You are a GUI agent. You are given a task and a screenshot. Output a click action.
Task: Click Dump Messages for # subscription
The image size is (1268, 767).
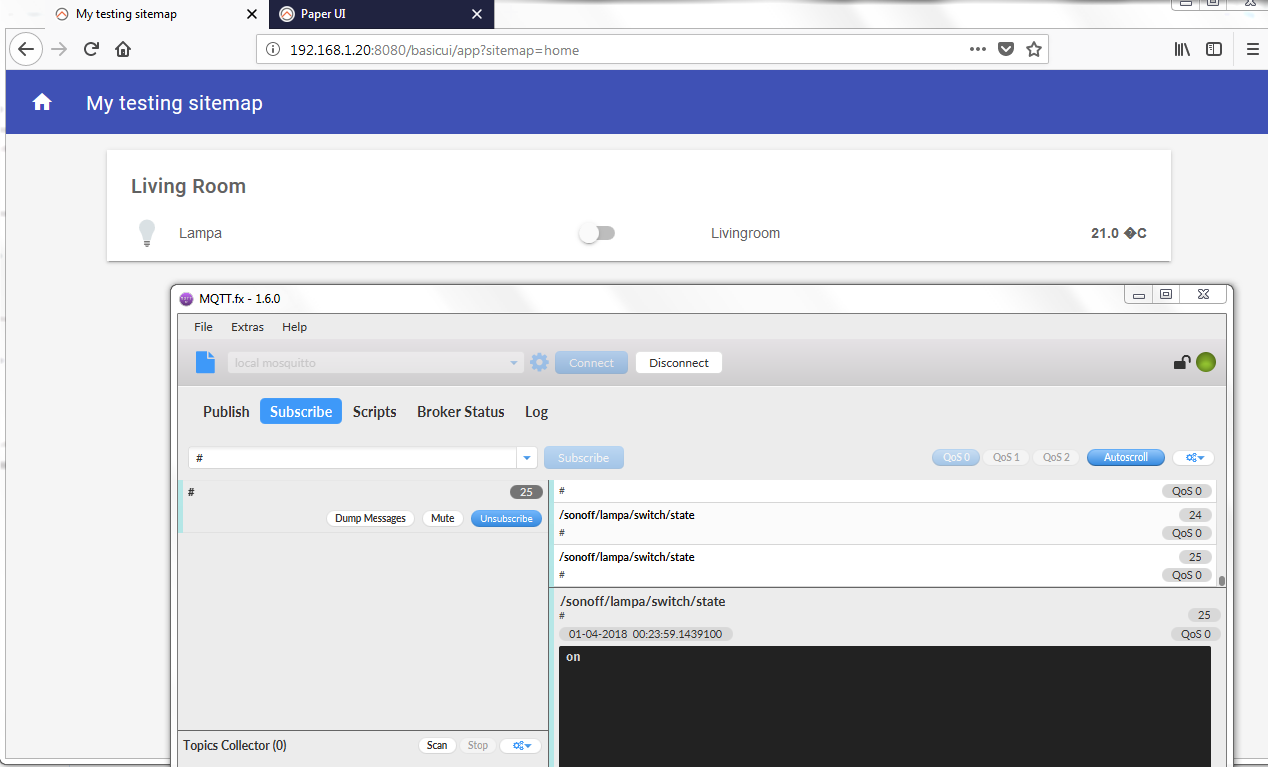[370, 518]
